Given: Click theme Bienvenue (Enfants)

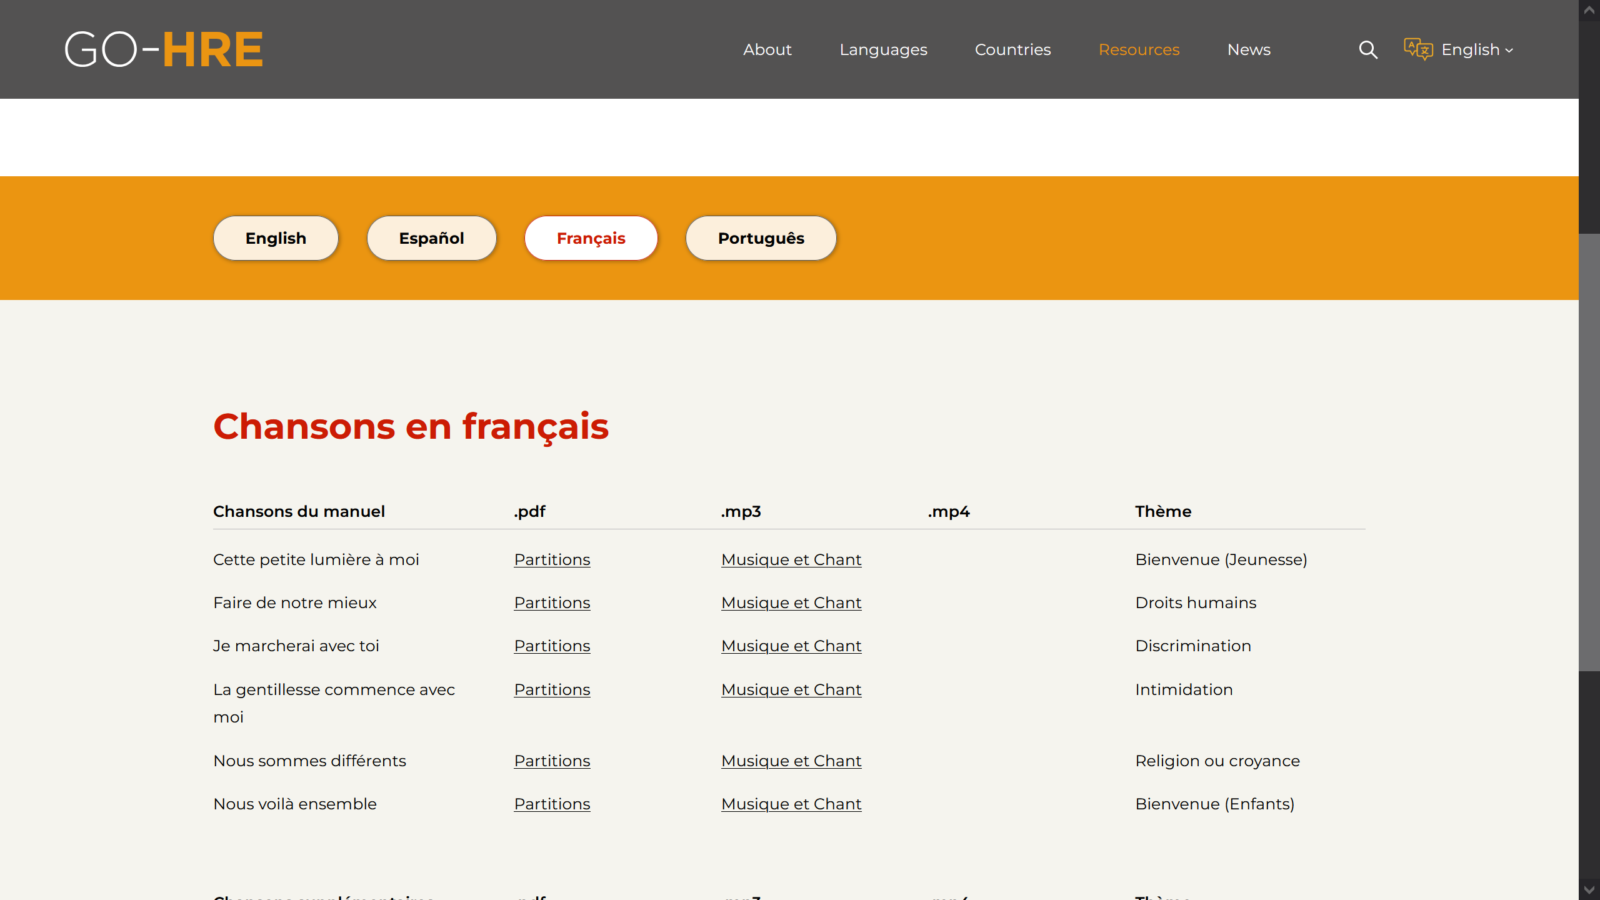Looking at the screenshot, I should tap(1215, 804).
